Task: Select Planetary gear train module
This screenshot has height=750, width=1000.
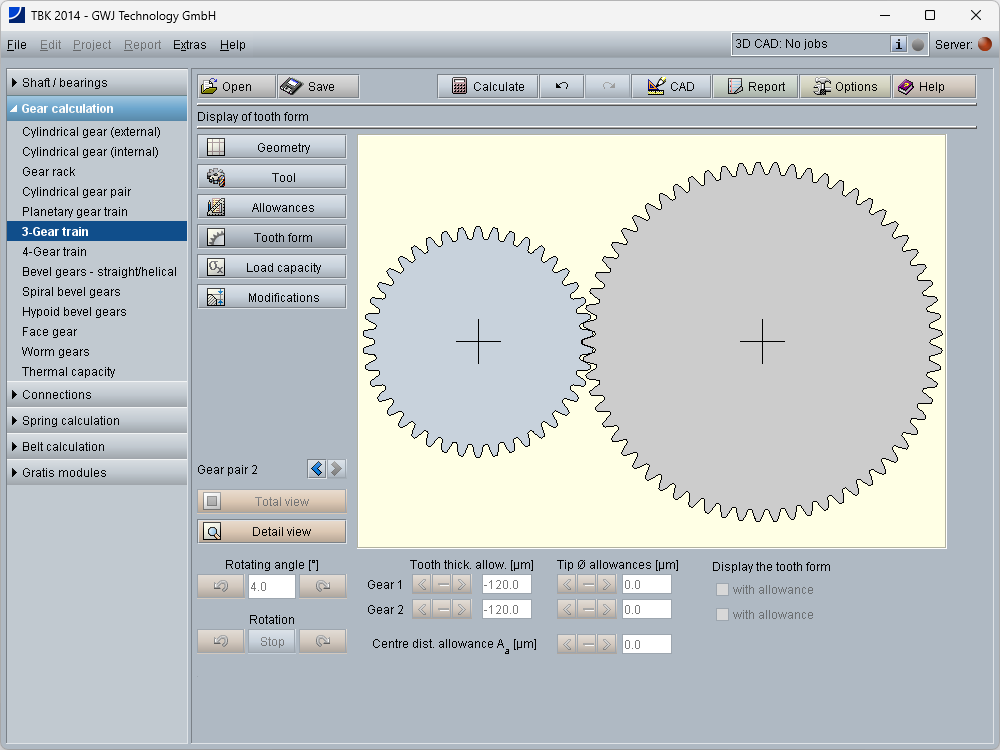Action: click(75, 212)
